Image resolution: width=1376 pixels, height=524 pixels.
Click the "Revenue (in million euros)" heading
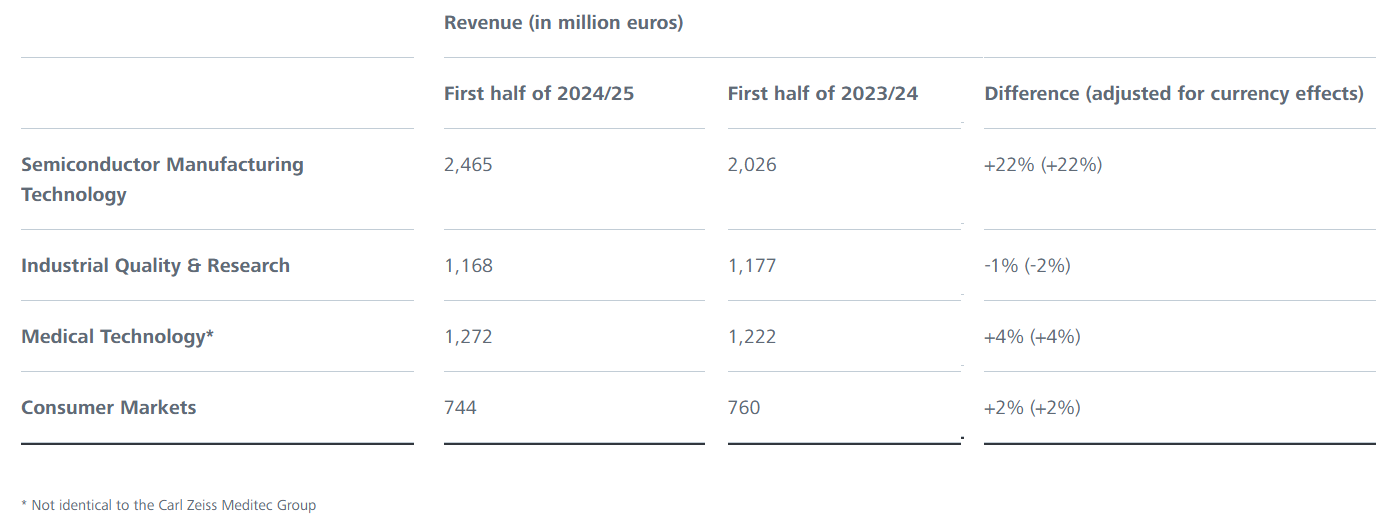pos(563,22)
